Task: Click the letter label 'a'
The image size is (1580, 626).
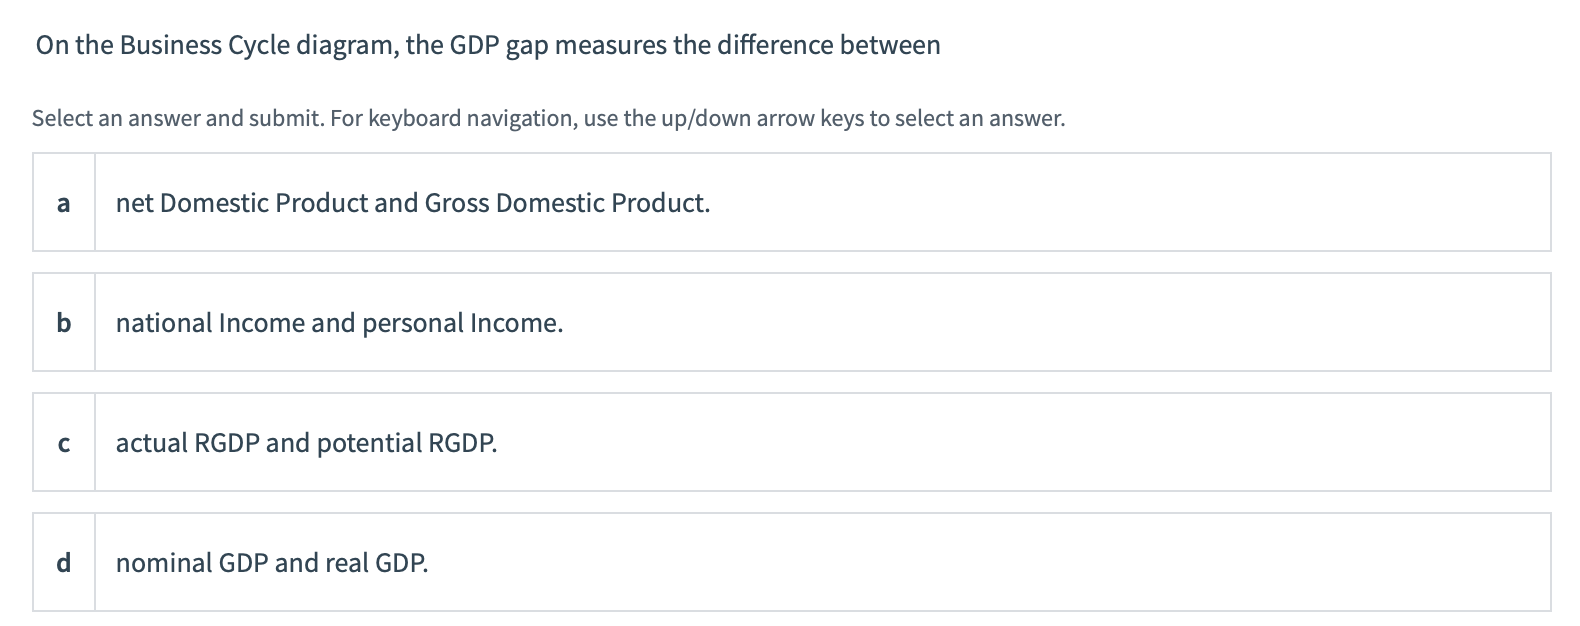Action: (63, 202)
